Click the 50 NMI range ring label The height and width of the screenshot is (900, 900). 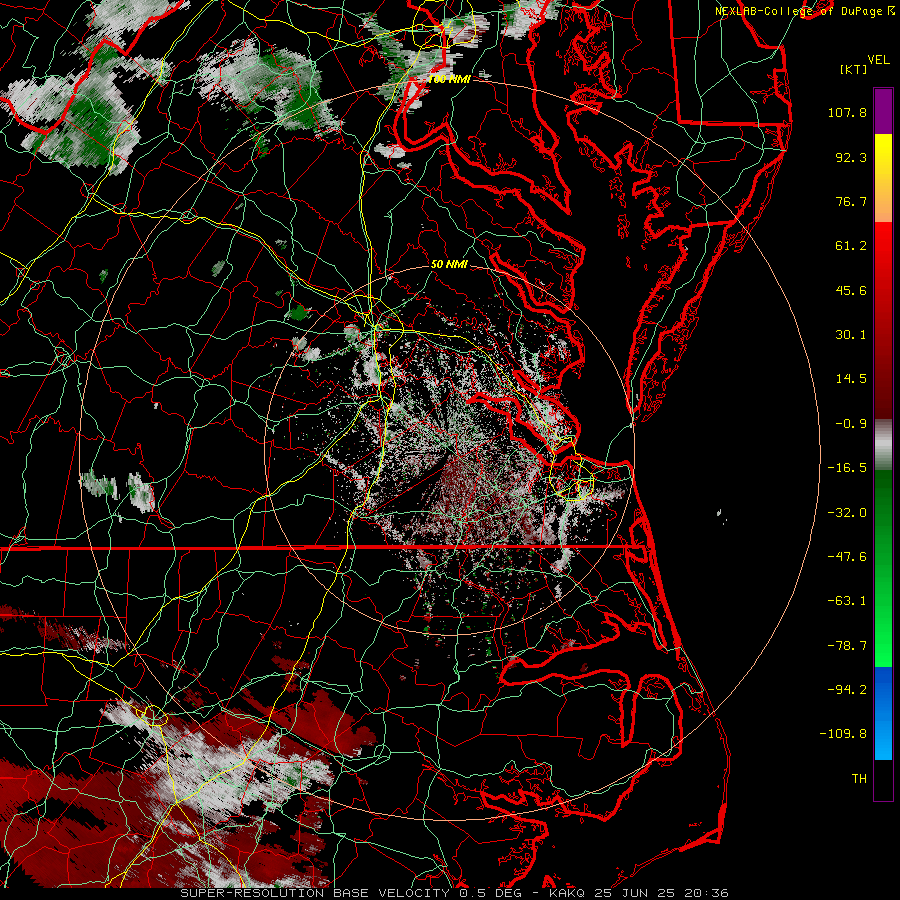(x=449, y=265)
